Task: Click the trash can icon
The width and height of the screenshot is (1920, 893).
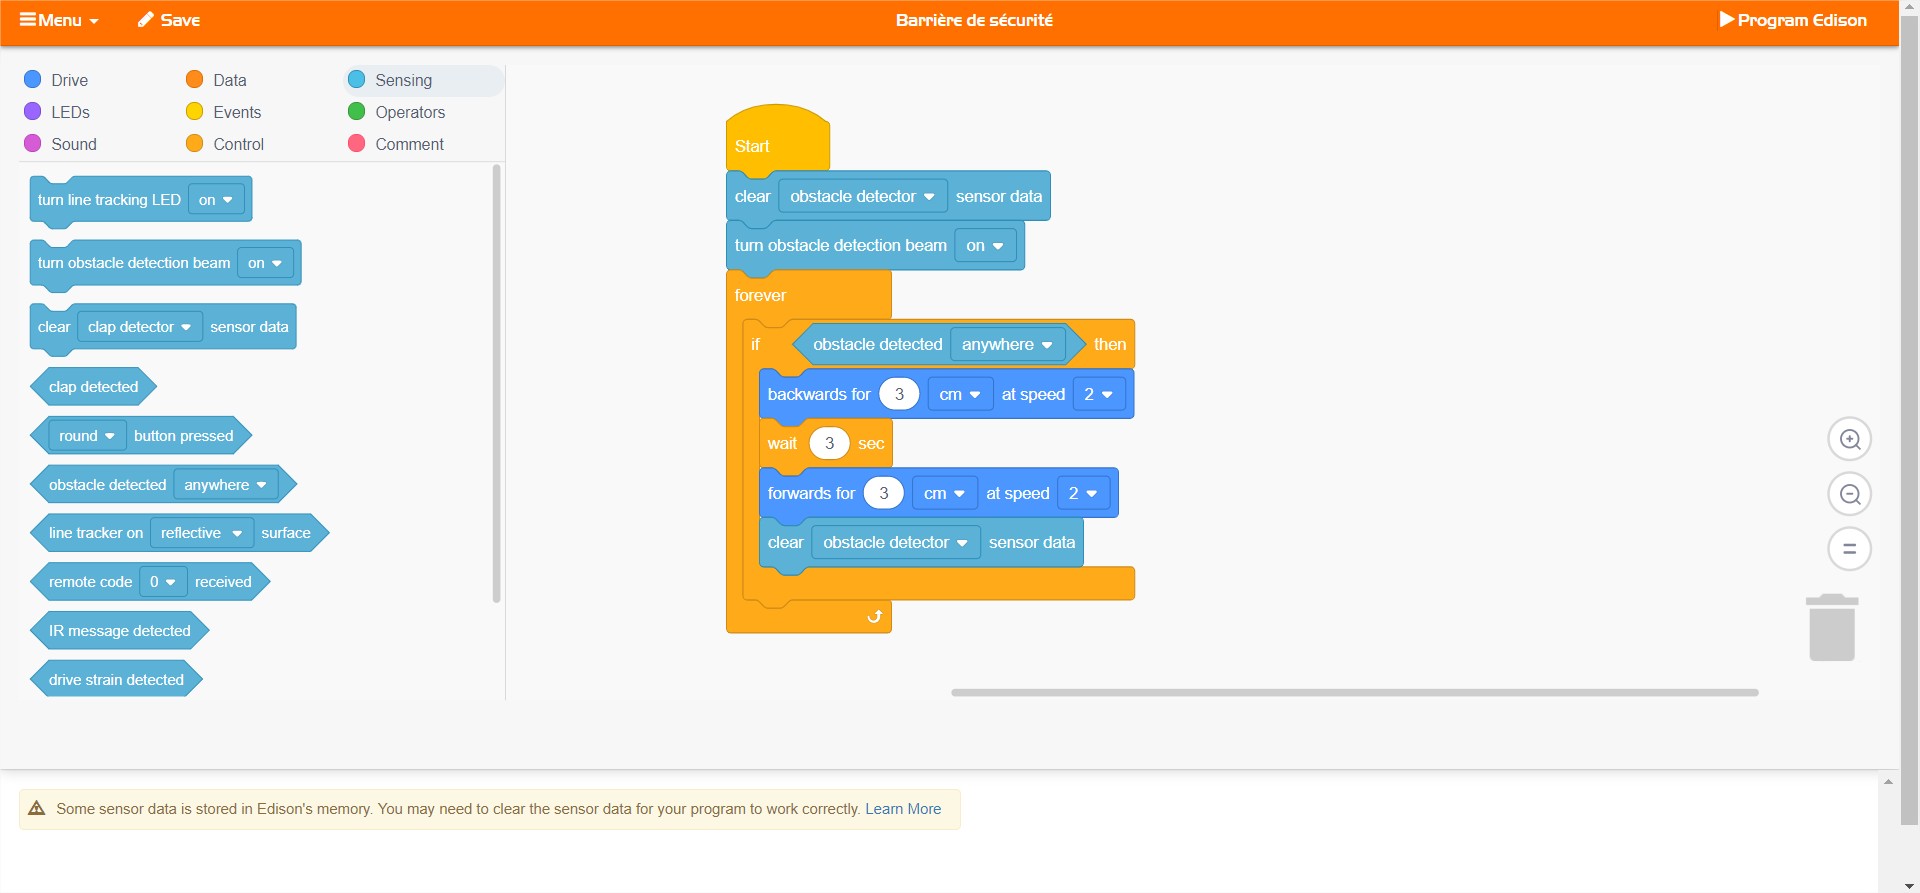Action: [x=1832, y=628]
